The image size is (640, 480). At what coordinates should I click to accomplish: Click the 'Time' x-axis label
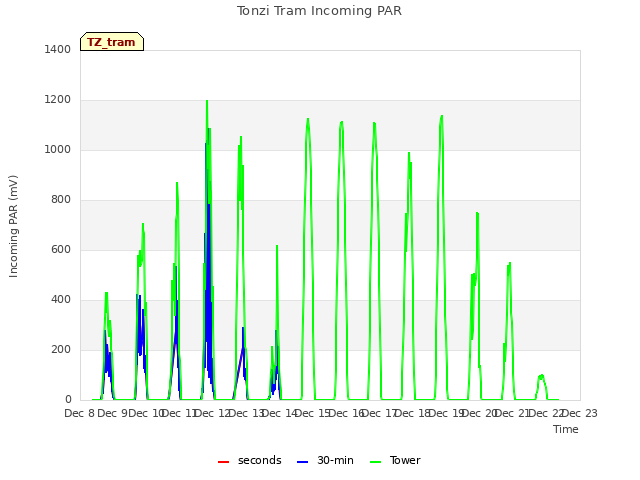(566, 429)
